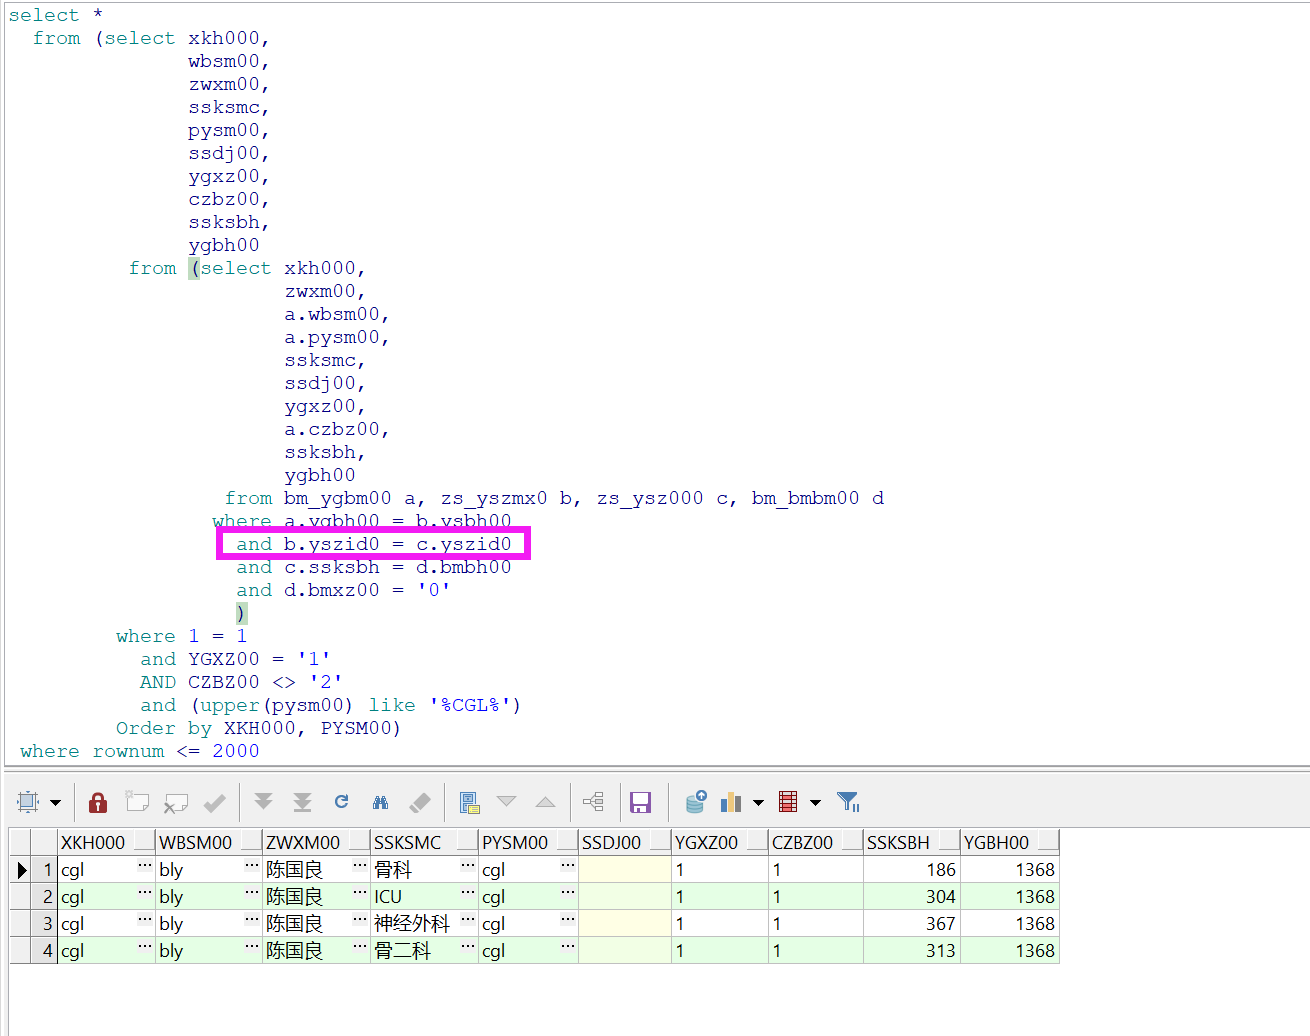Open find with the binoculars icon
The width and height of the screenshot is (1310, 1036).
click(x=380, y=802)
